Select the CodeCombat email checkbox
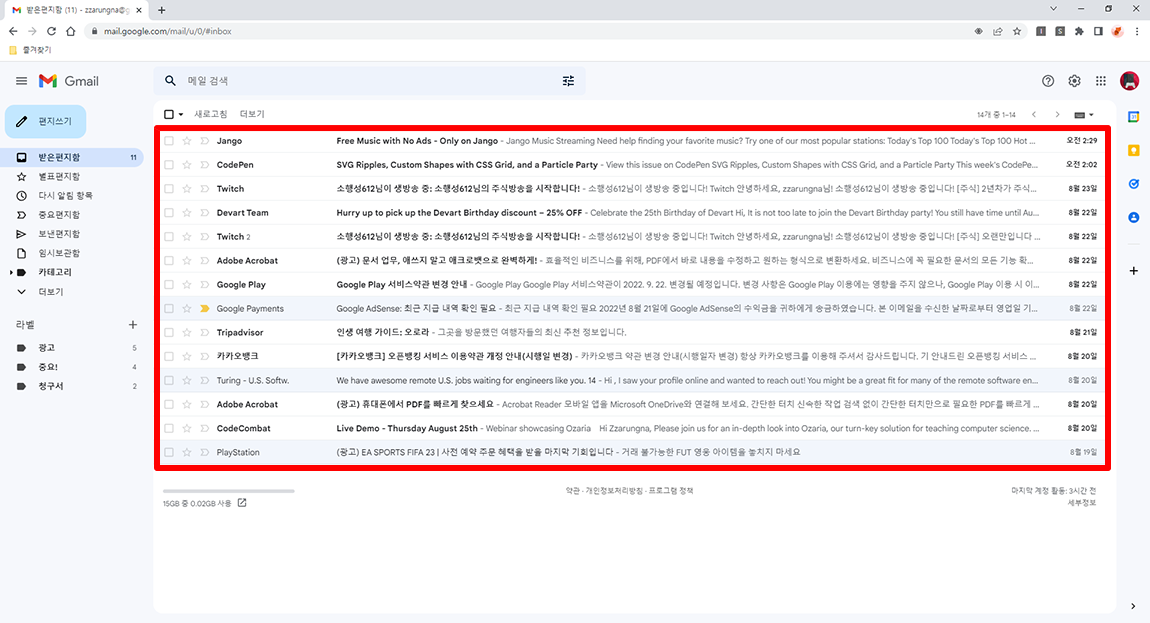The image size is (1150, 623). [x=169, y=429]
